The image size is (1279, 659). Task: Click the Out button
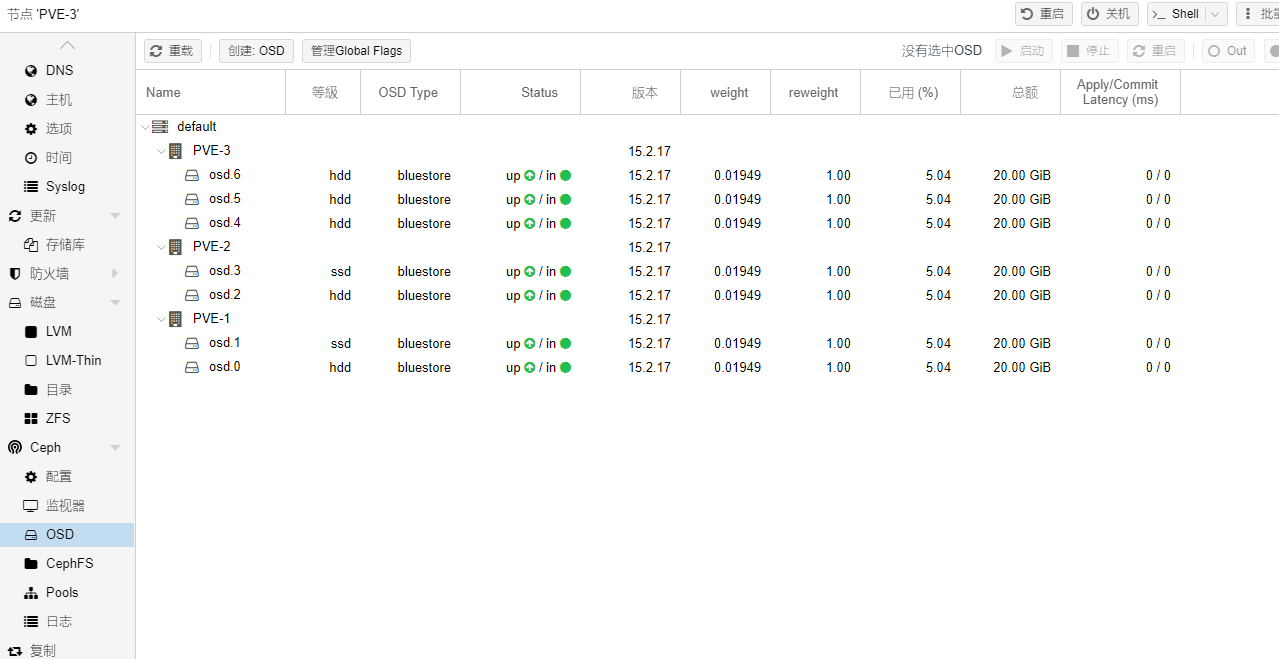point(1228,51)
